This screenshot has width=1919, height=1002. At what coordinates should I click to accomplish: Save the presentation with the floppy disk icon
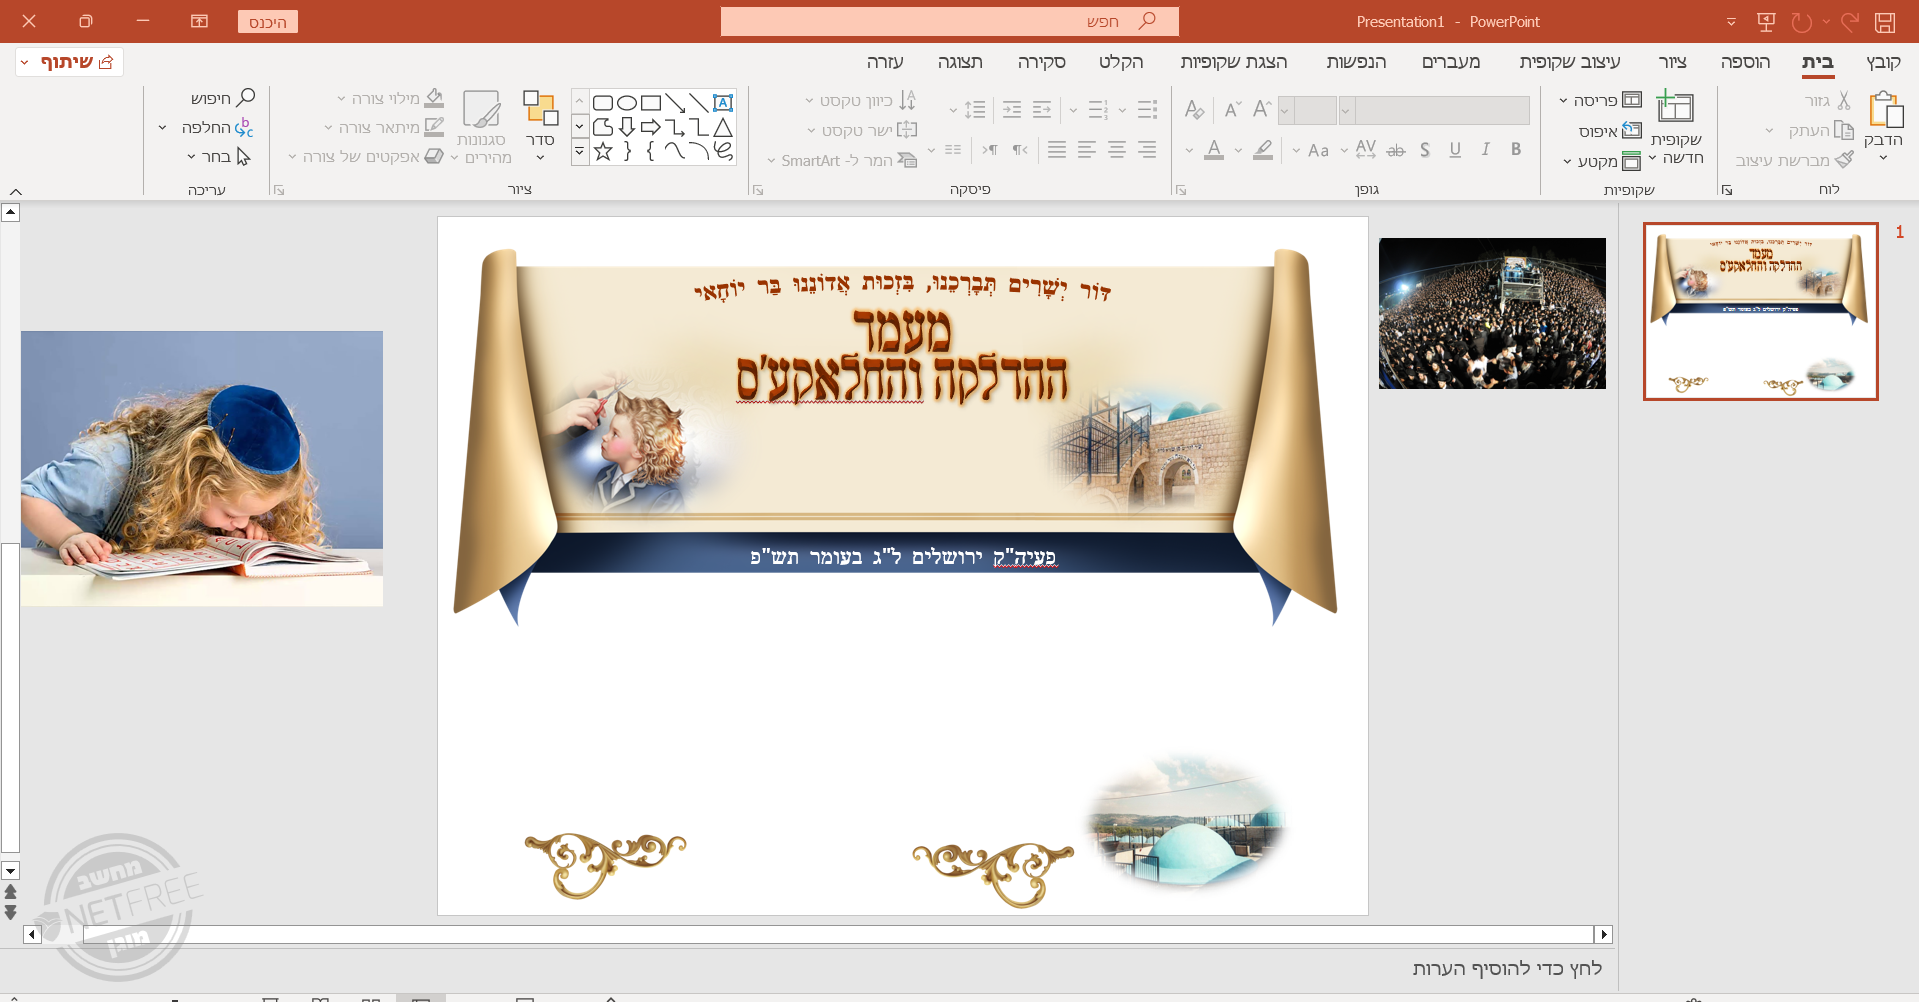click(1885, 22)
